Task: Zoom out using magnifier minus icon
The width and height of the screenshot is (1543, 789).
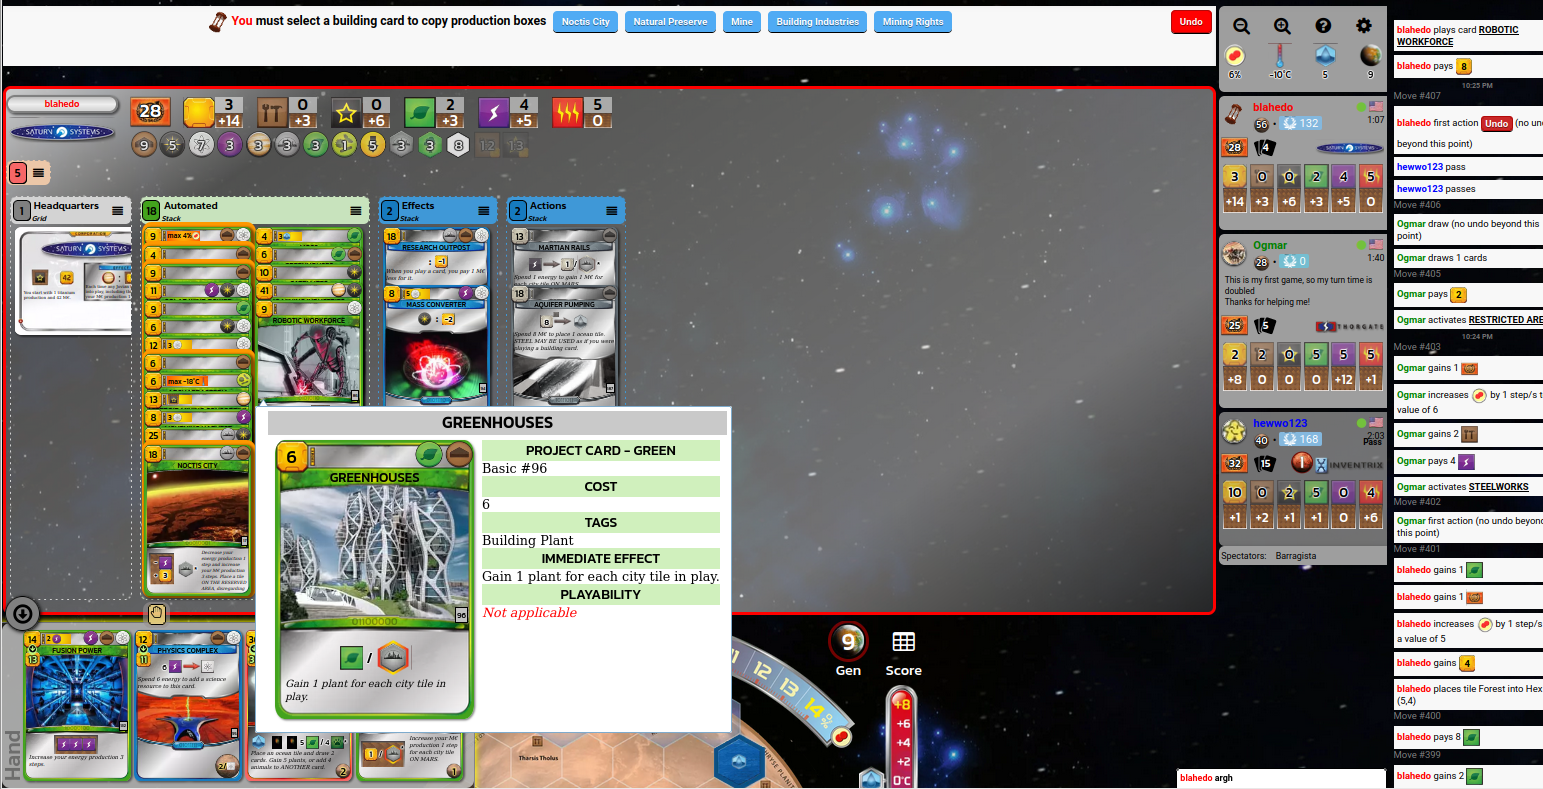Action: click(1241, 26)
